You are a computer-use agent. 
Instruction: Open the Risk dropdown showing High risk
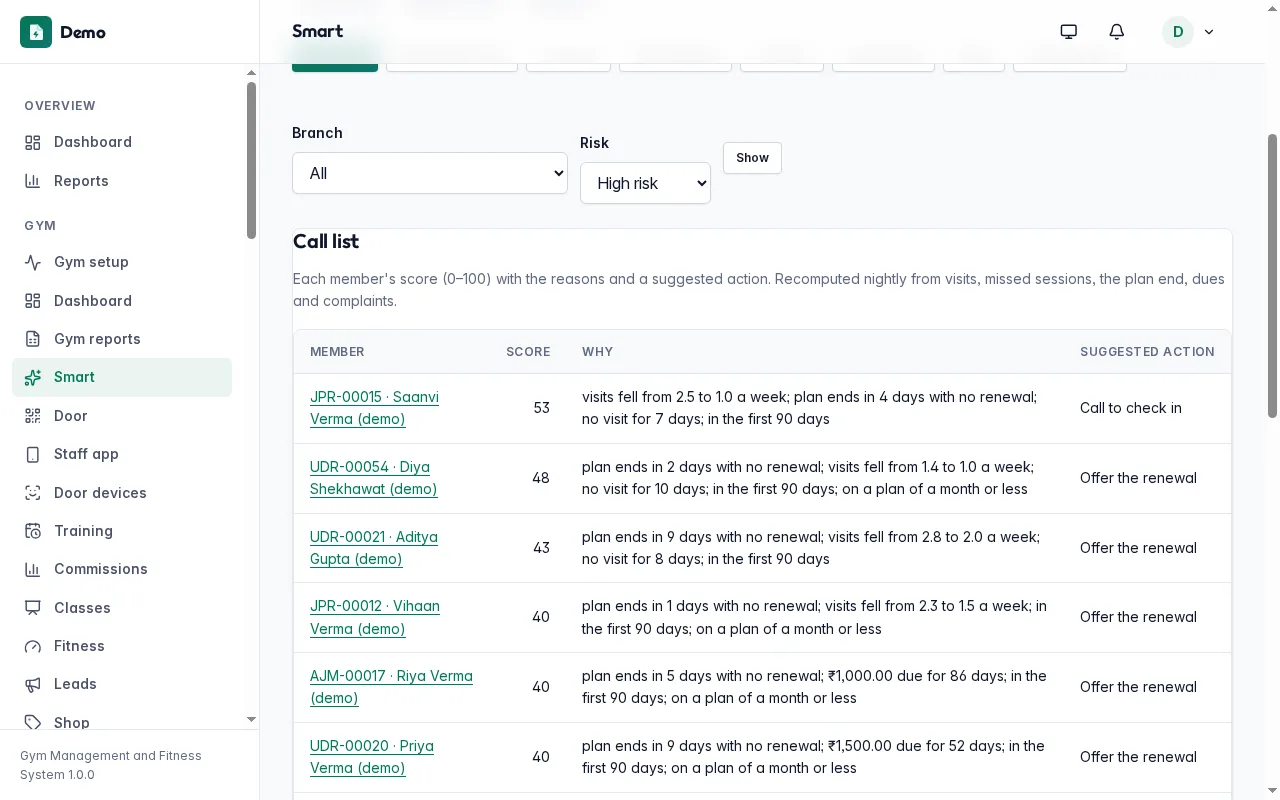coord(645,183)
